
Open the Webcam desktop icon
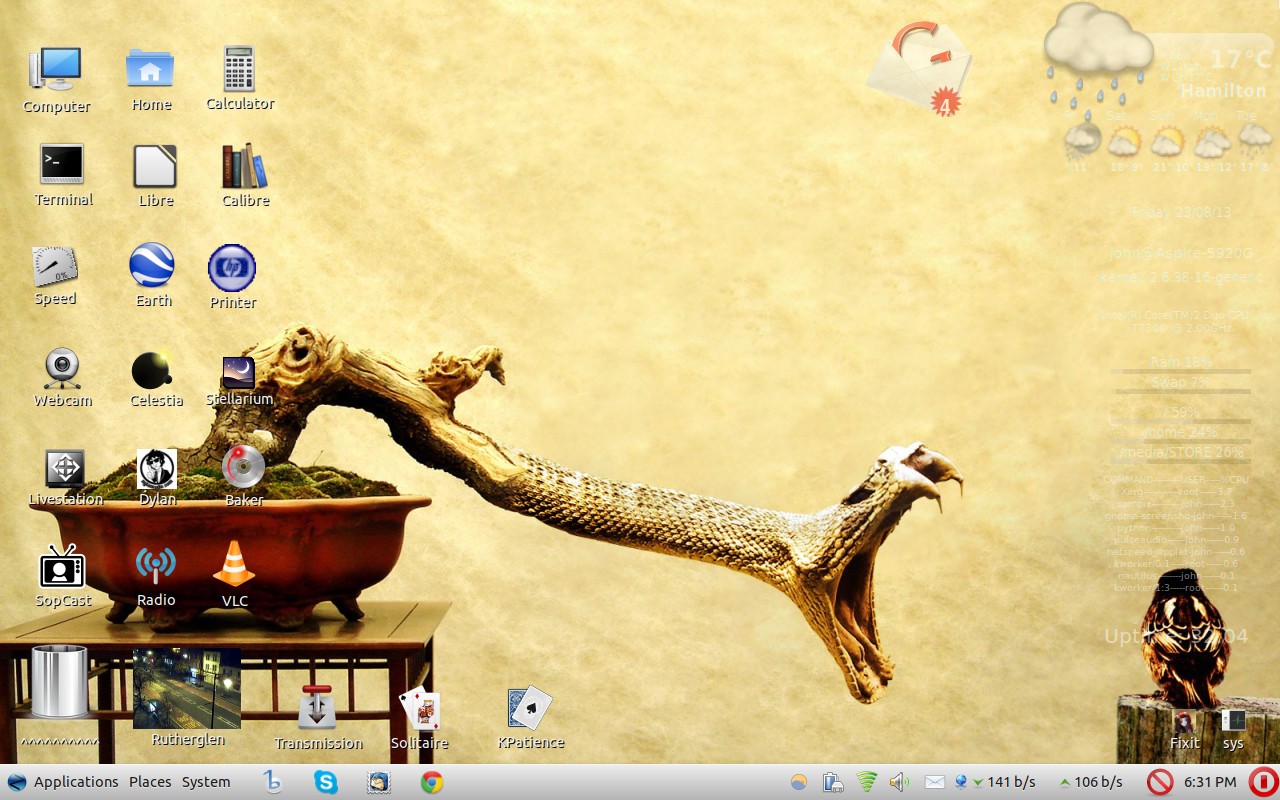[62, 368]
